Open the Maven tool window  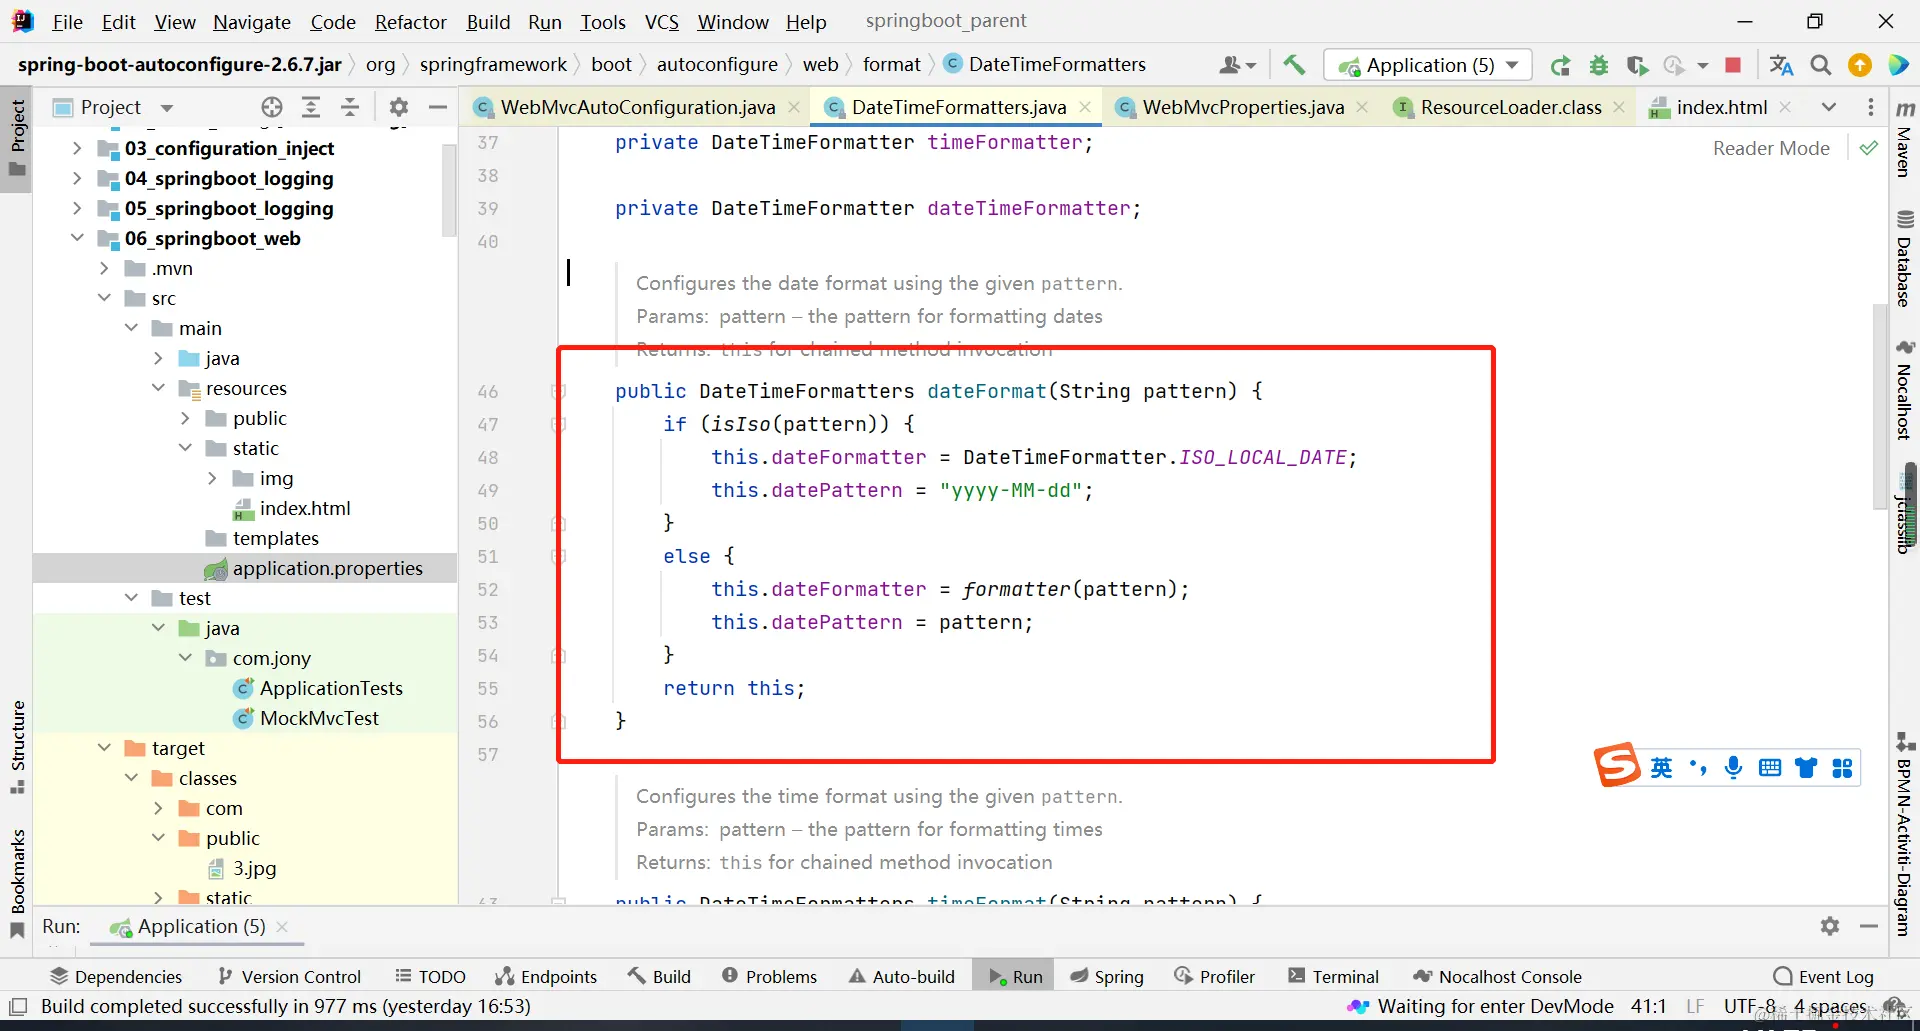click(1905, 139)
